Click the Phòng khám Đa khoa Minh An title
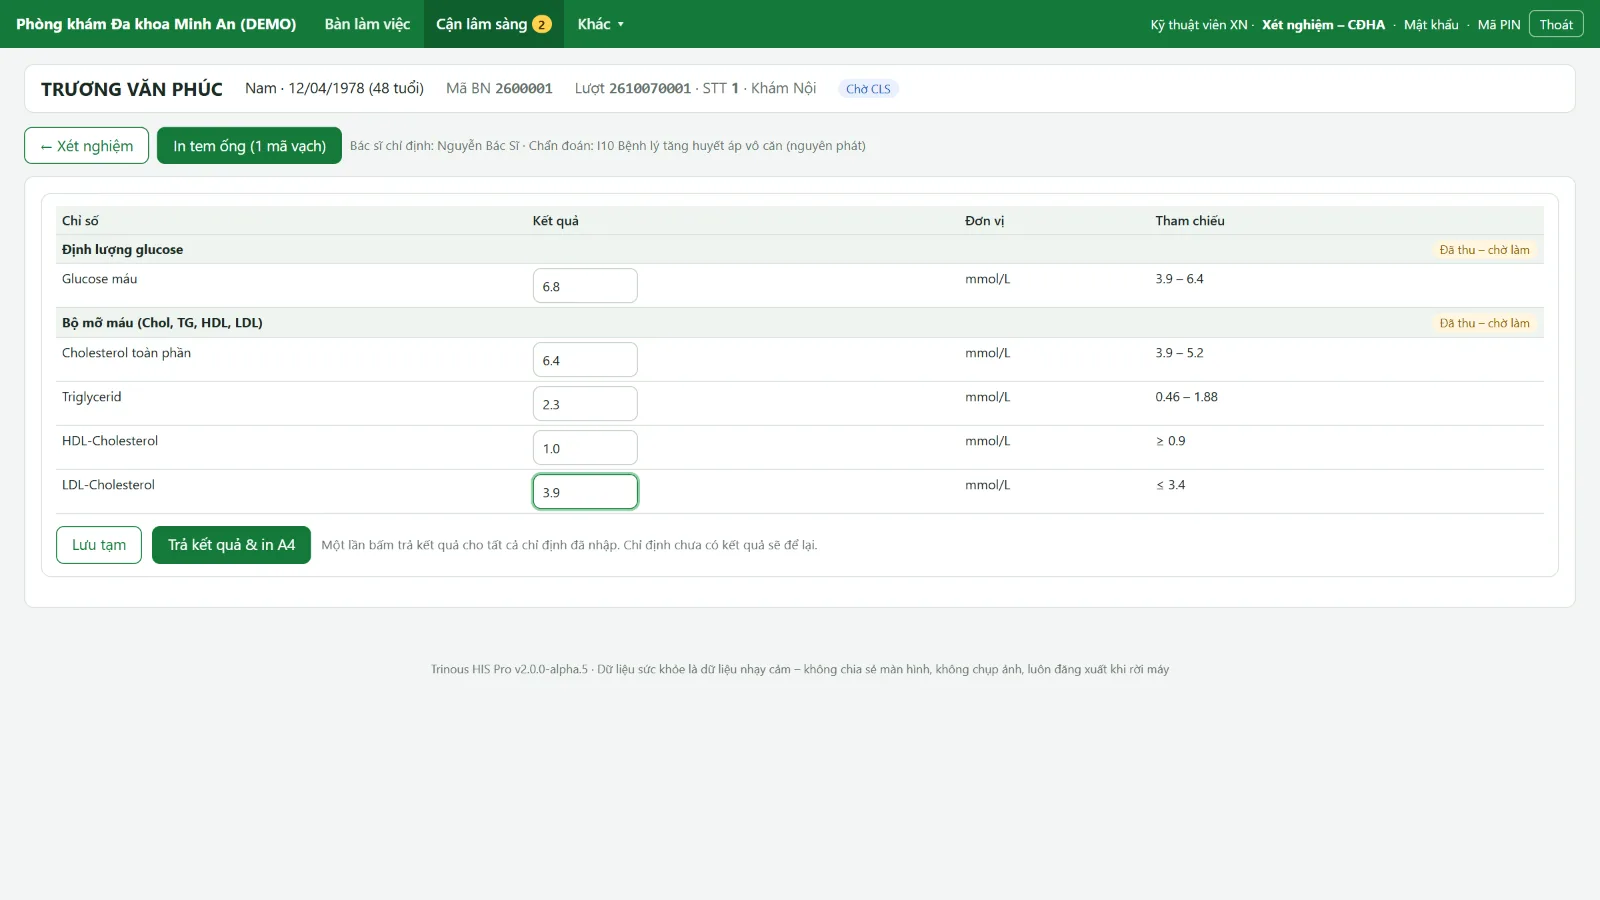 pyautogui.click(x=156, y=24)
